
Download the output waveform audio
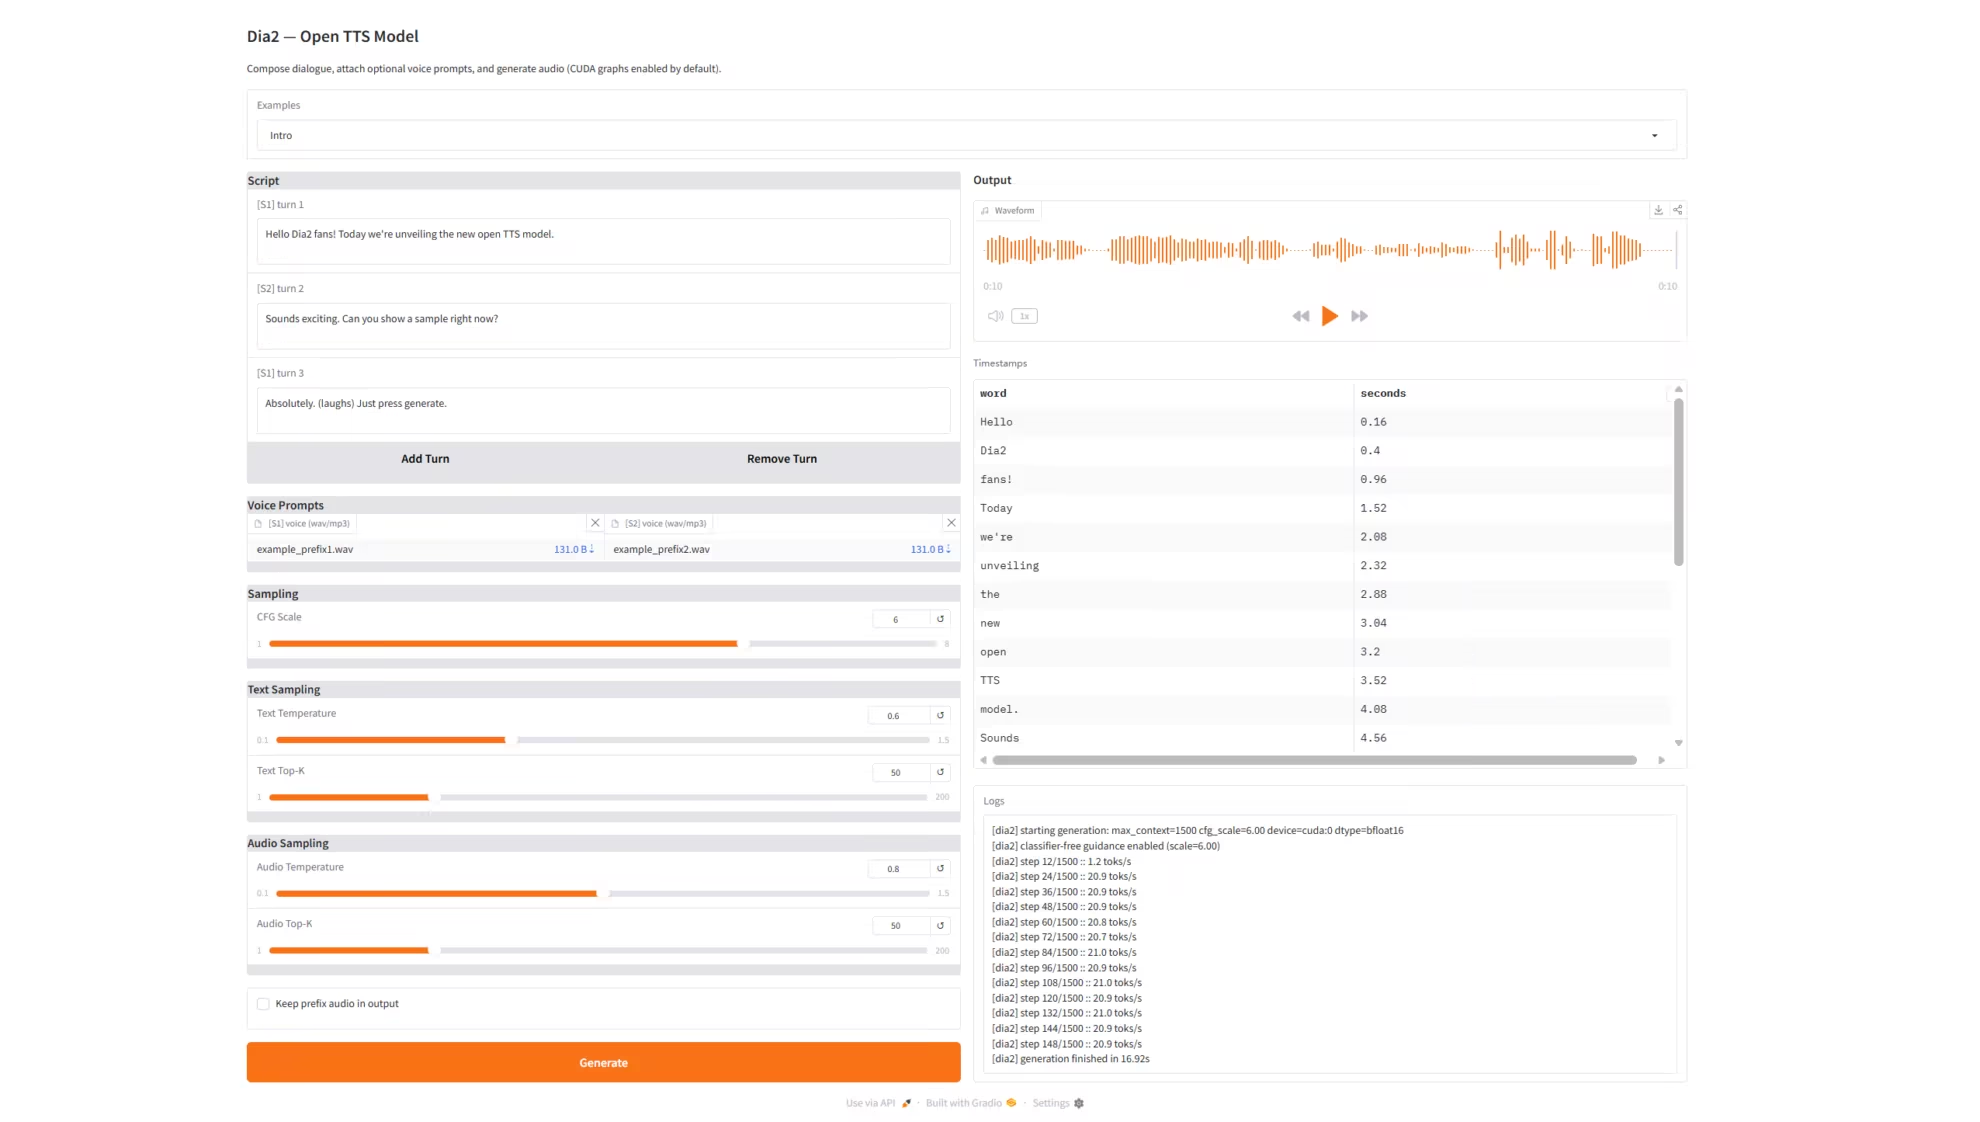tap(1658, 210)
